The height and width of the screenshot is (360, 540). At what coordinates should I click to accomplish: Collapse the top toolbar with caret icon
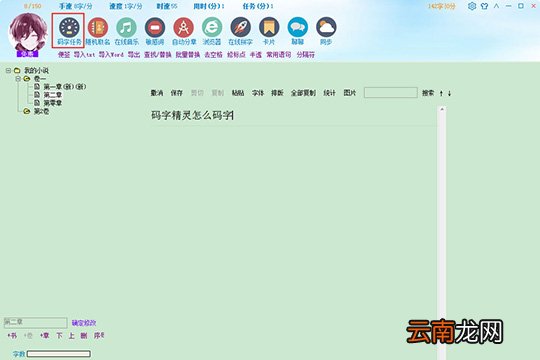tap(496, 6)
